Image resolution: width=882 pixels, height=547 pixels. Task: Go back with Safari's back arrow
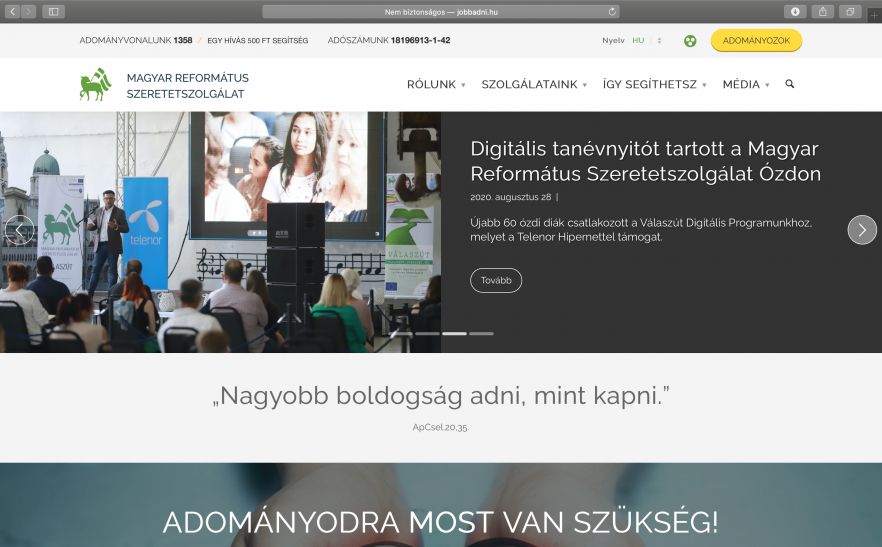point(12,11)
